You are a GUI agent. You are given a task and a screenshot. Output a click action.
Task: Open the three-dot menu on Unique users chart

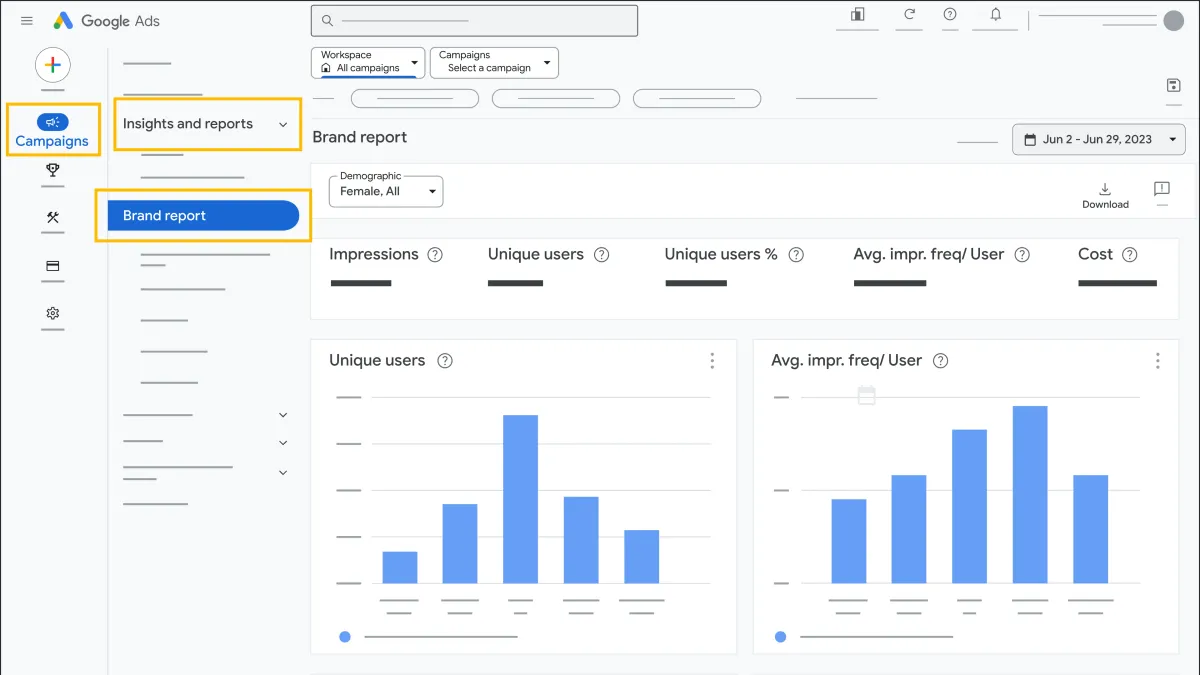coord(712,360)
